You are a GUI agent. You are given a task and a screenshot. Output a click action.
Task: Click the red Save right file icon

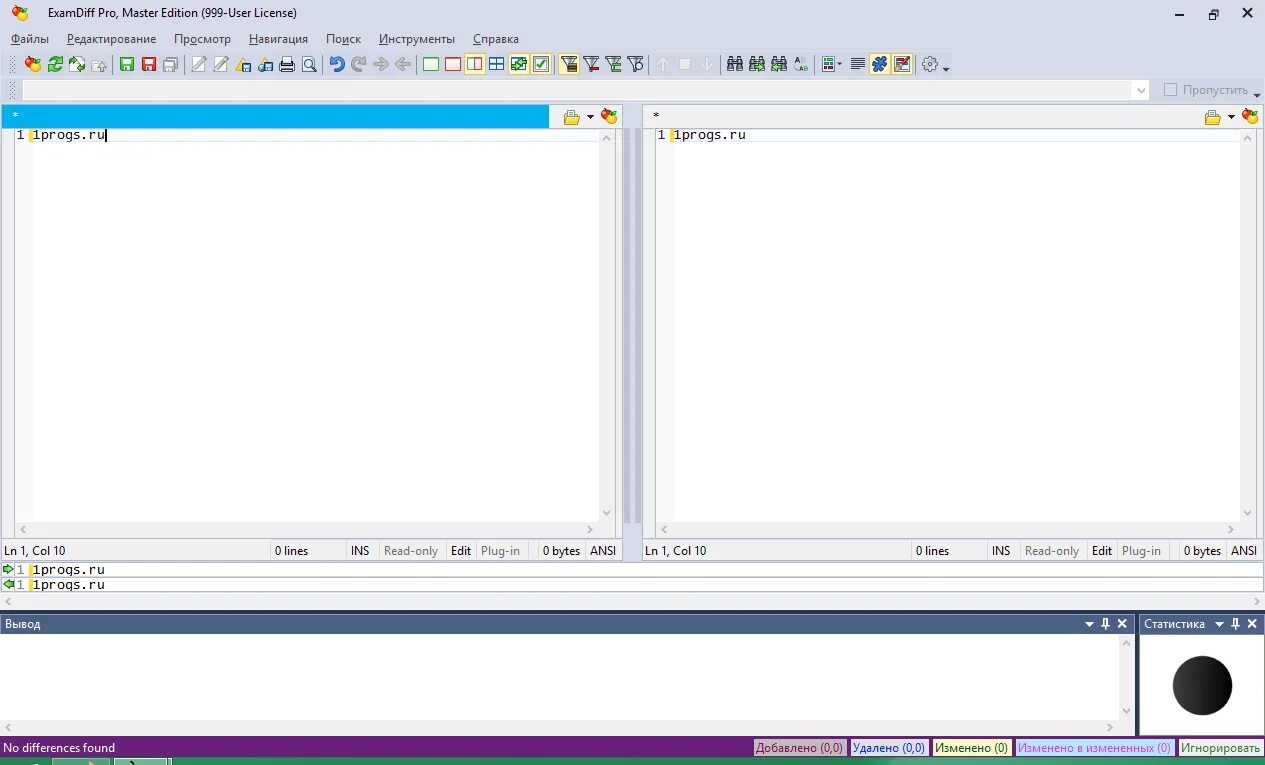tap(149, 65)
